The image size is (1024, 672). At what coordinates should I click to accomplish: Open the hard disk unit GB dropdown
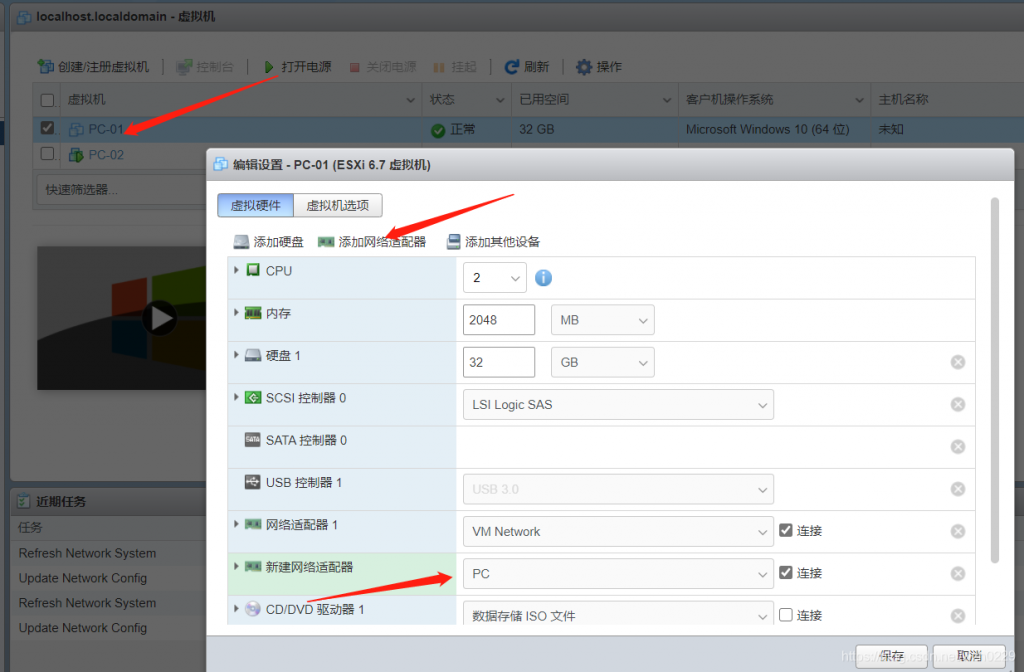603,362
